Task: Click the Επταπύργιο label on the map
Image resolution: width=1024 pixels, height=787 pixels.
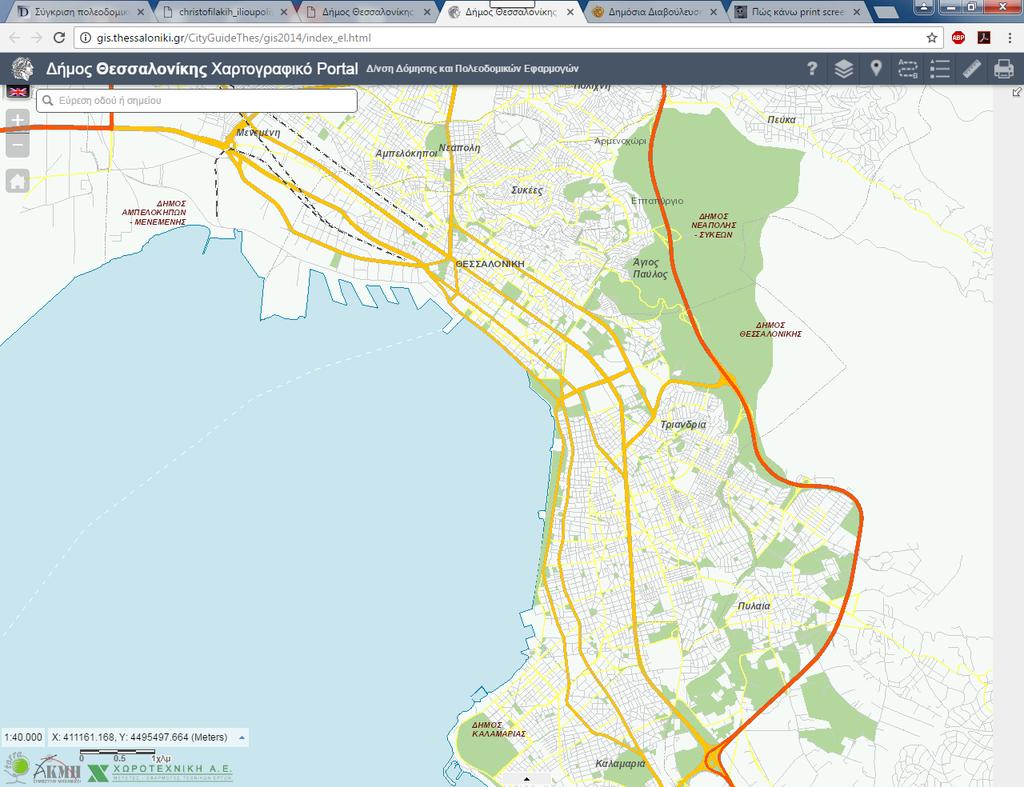Action: point(657,201)
